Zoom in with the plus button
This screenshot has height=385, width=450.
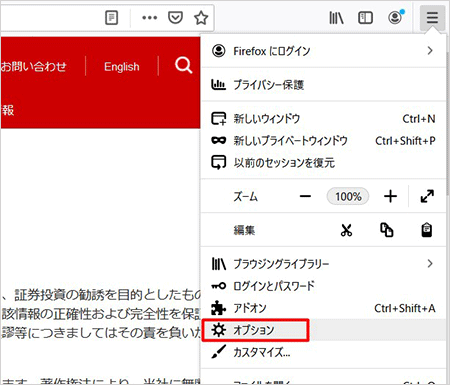tap(390, 196)
